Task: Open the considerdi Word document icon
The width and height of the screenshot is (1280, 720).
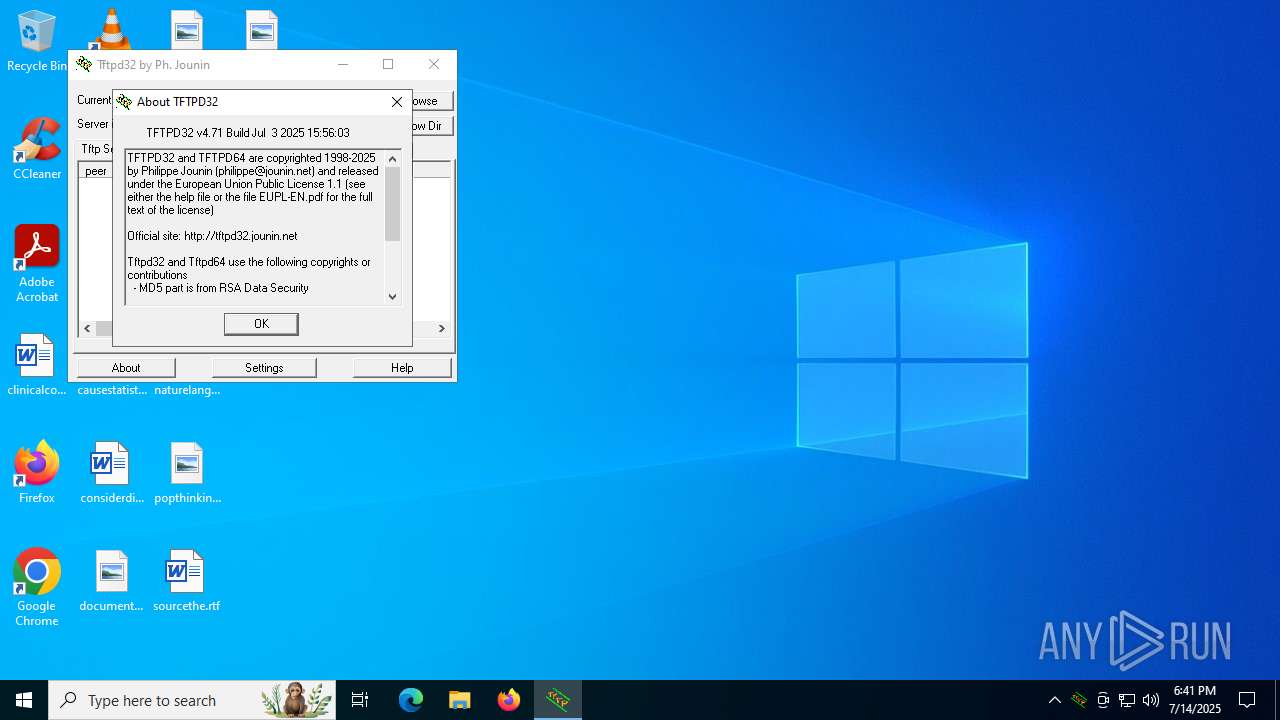Action: (111, 473)
